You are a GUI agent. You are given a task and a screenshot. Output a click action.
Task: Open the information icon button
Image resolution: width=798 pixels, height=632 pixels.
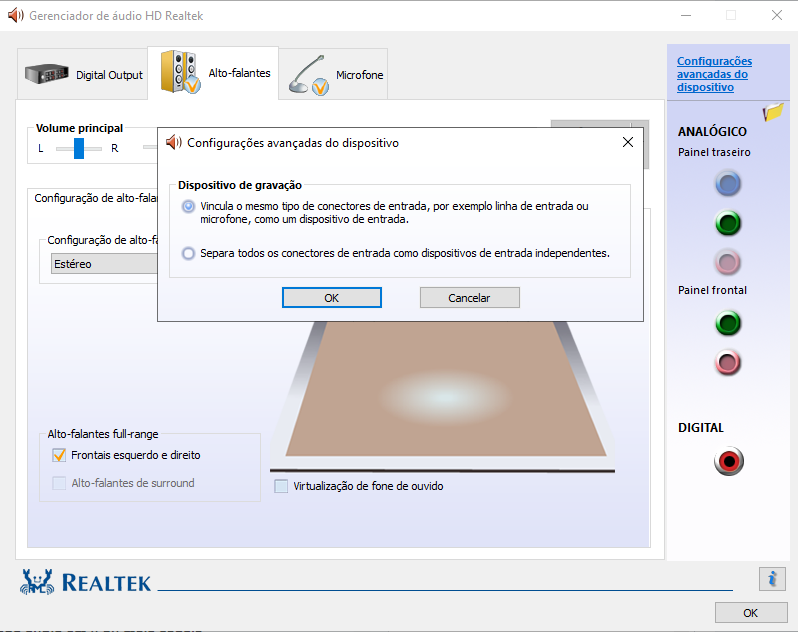772,579
